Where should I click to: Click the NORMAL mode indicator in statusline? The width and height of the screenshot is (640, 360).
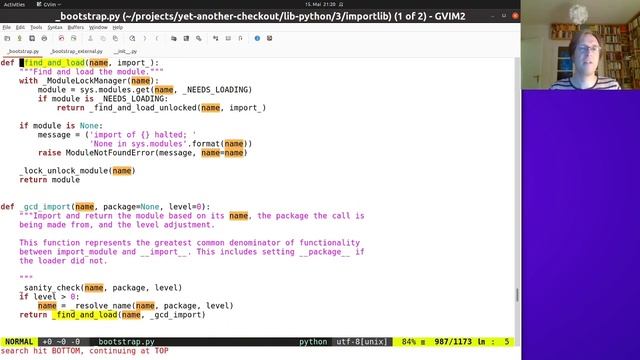[x=19, y=342]
